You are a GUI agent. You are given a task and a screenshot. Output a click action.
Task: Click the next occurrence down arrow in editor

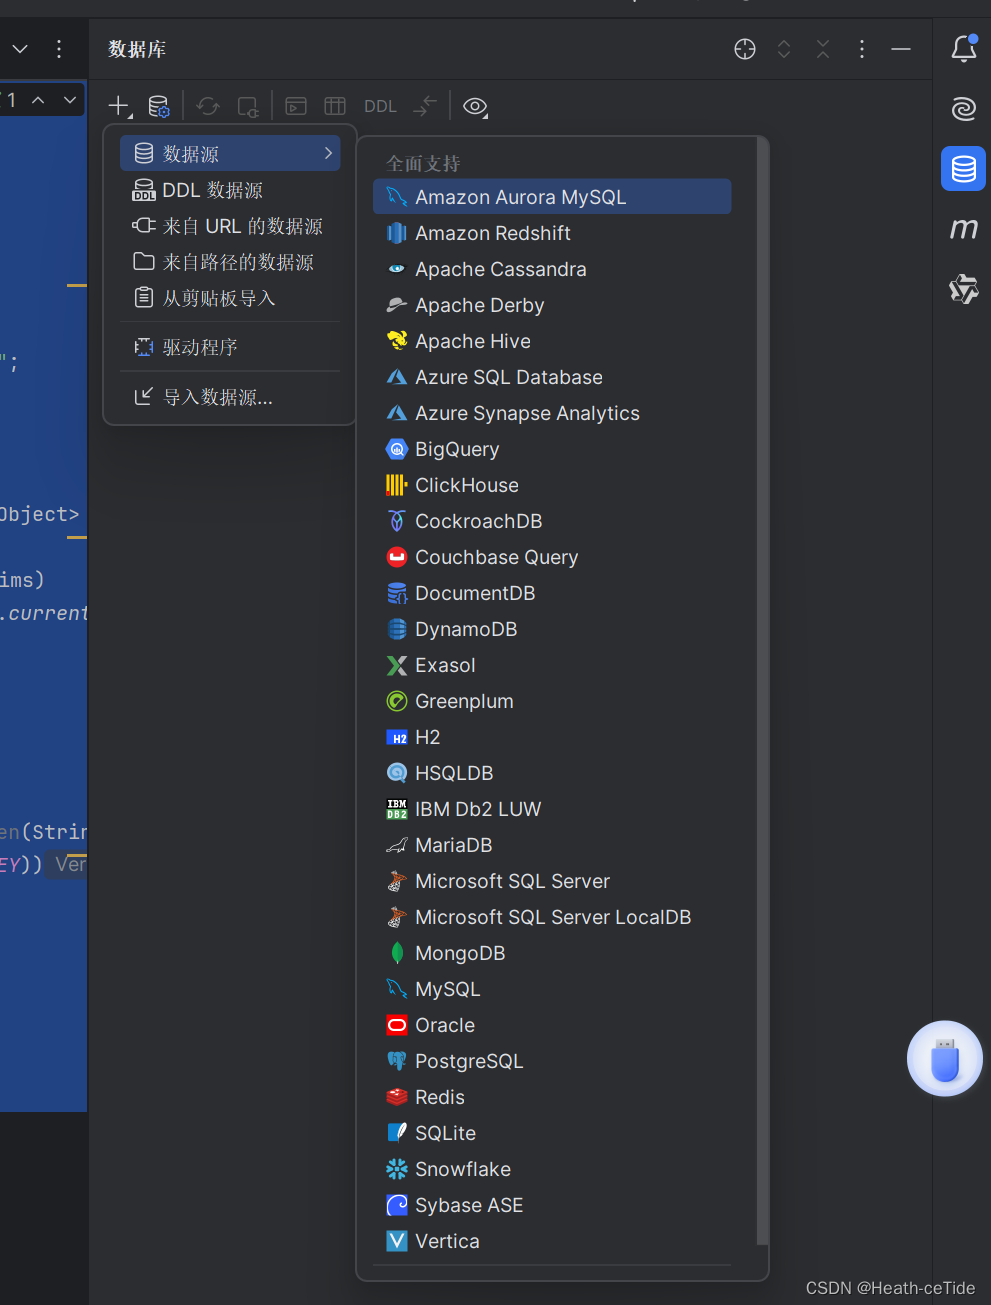pyautogui.click(x=69, y=100)
